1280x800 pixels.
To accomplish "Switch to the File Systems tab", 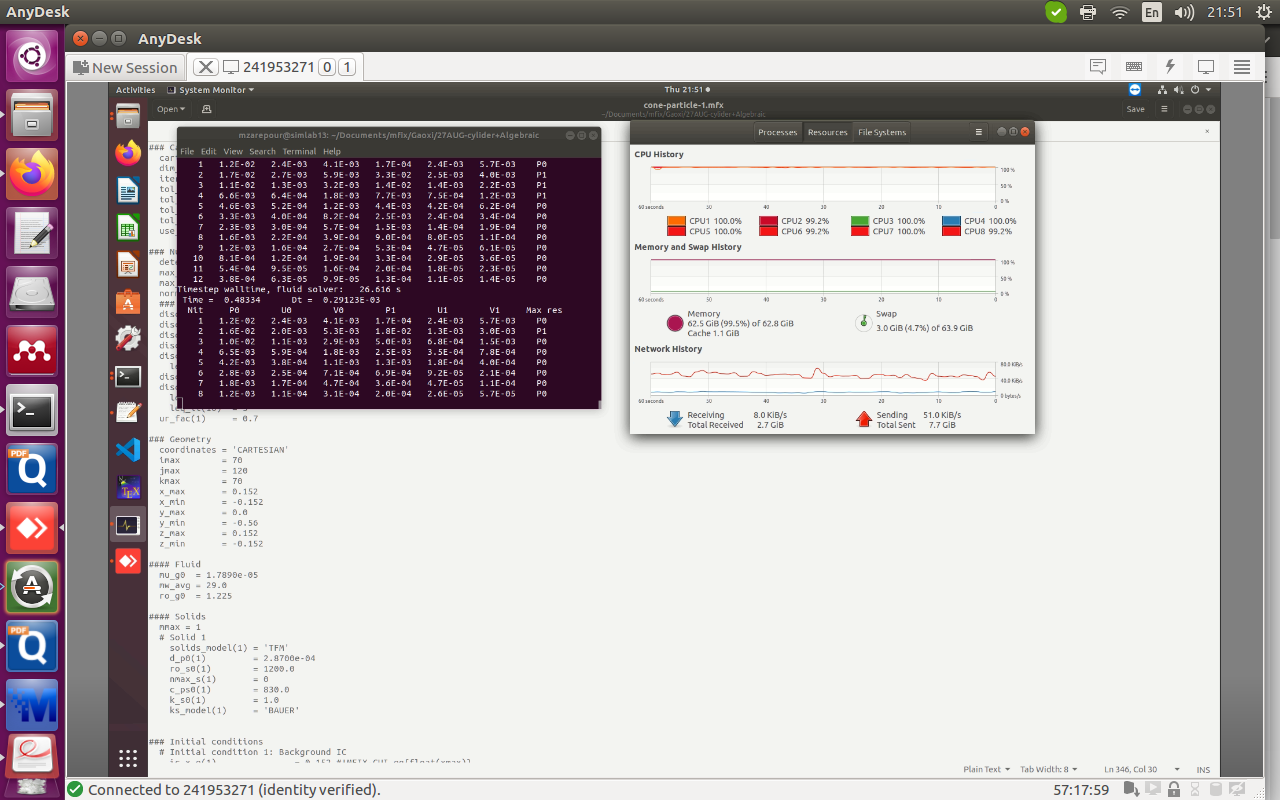I will [882, 132].
